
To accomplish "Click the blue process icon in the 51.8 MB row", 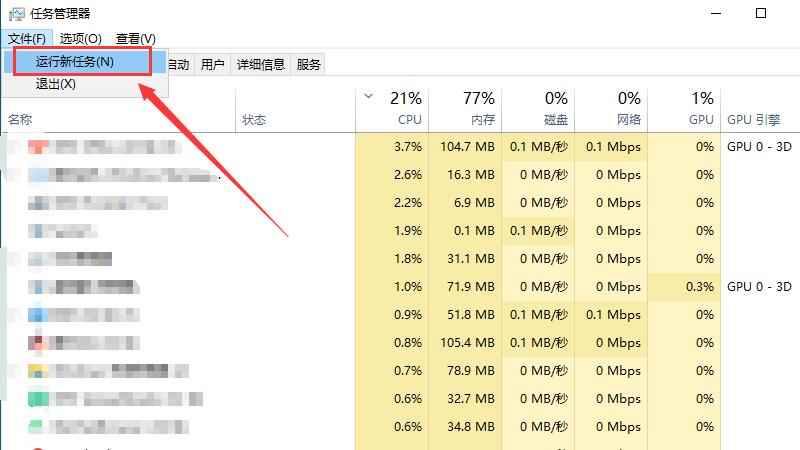I will (38, 315).
